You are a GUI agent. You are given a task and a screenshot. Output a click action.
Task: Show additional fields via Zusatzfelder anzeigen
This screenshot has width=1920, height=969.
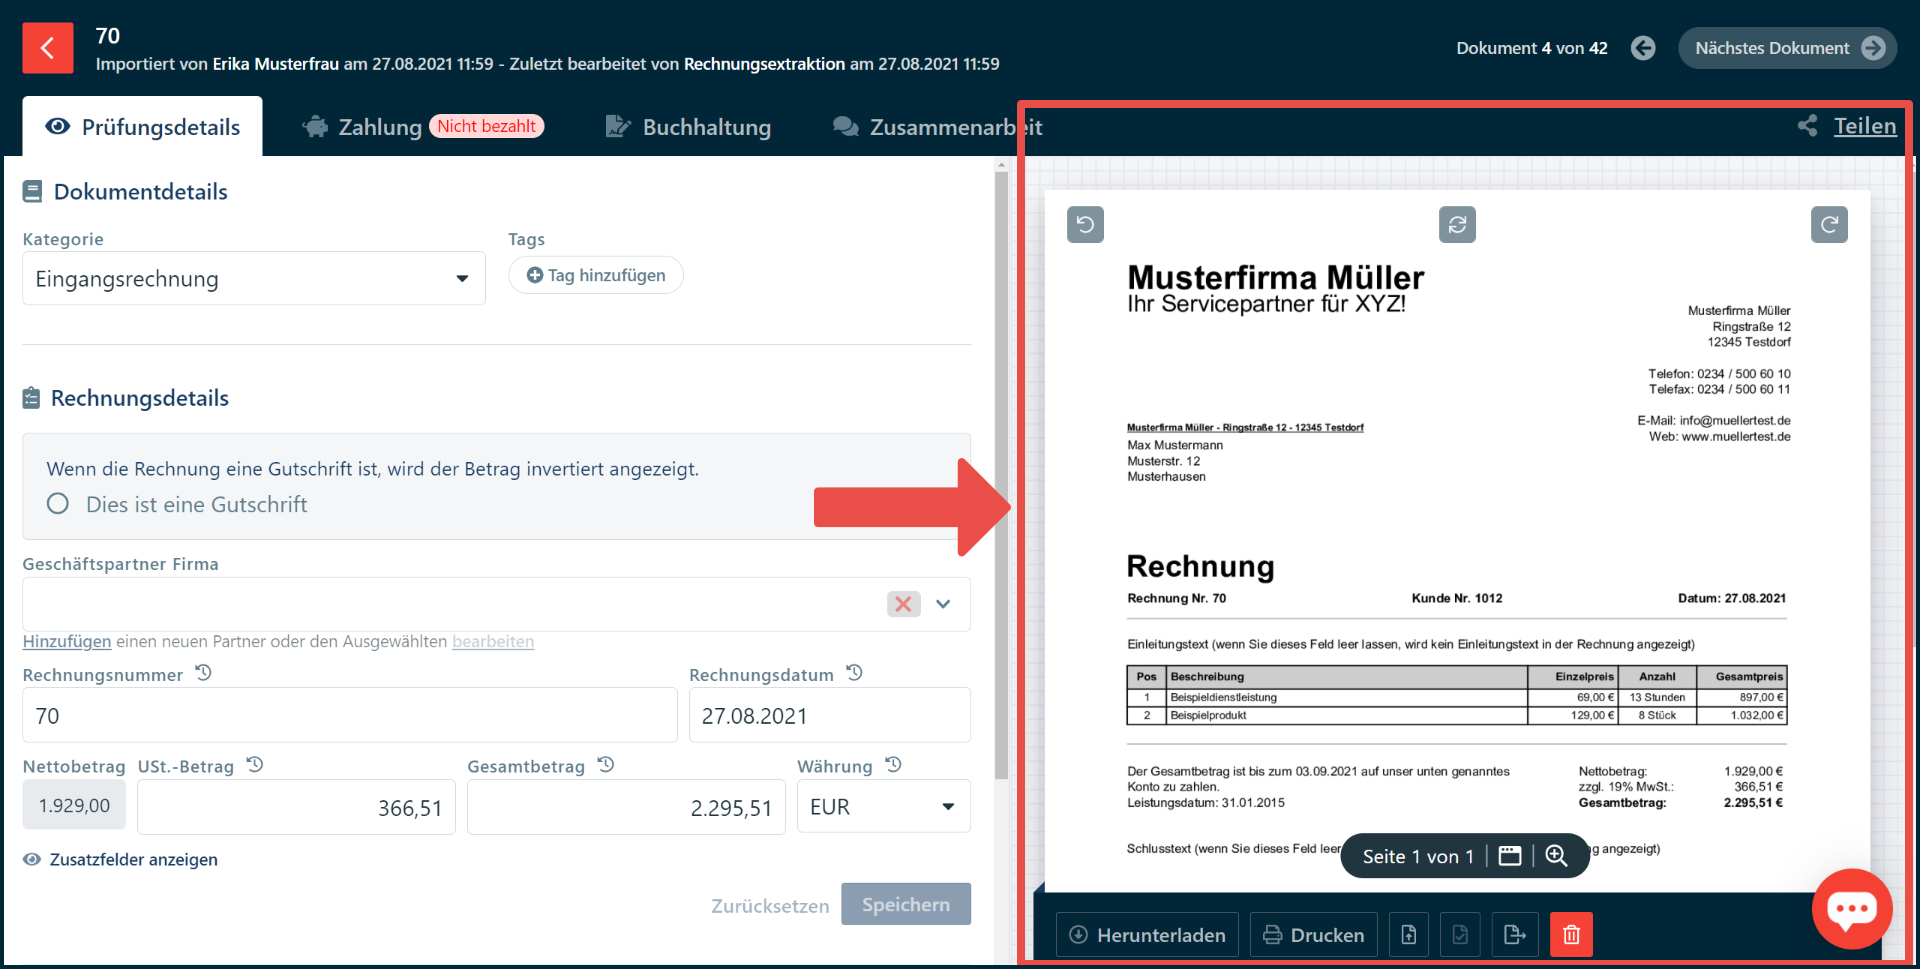pos(133,860)
